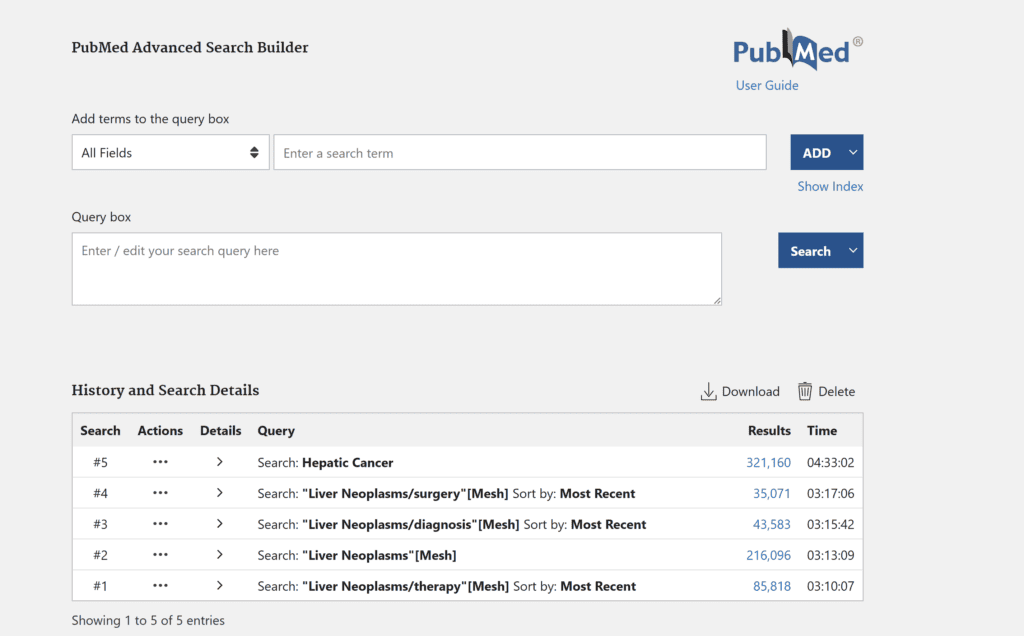Open 216,096 results link
This screenshot has width=1024, height=636.
point(768,555)
